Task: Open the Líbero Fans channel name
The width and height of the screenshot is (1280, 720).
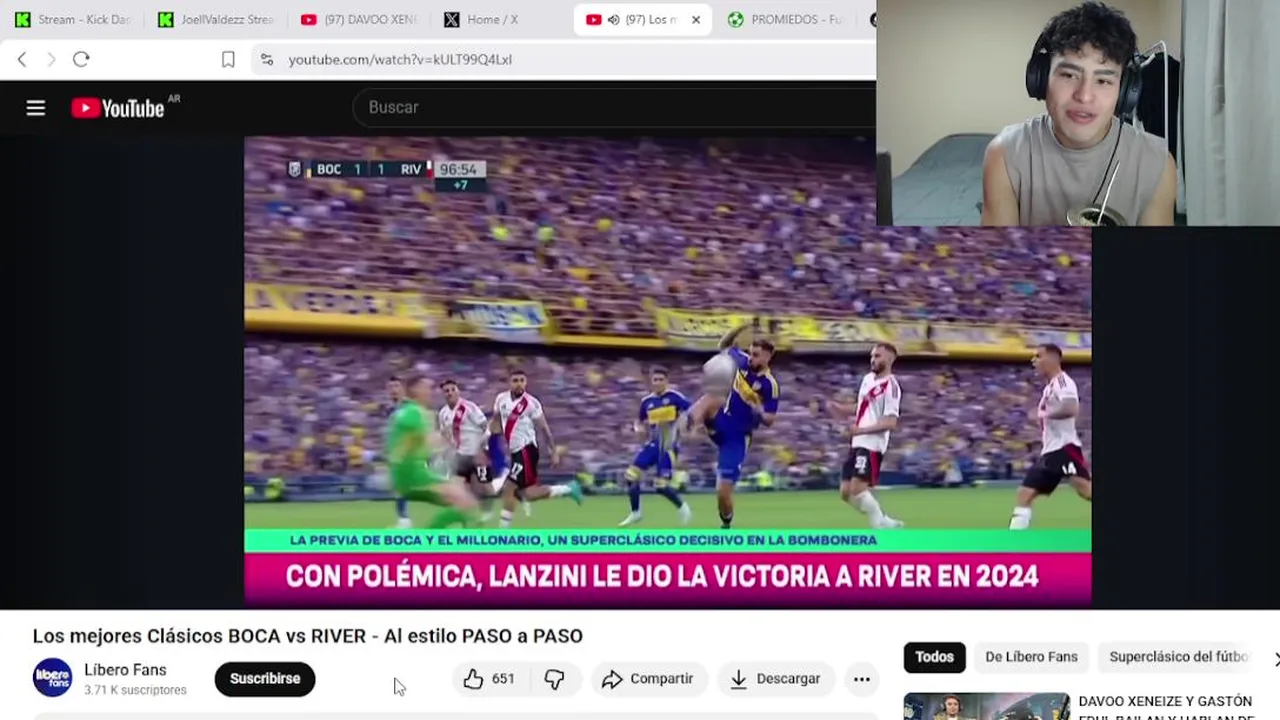Action: click(x=125, y=670)
